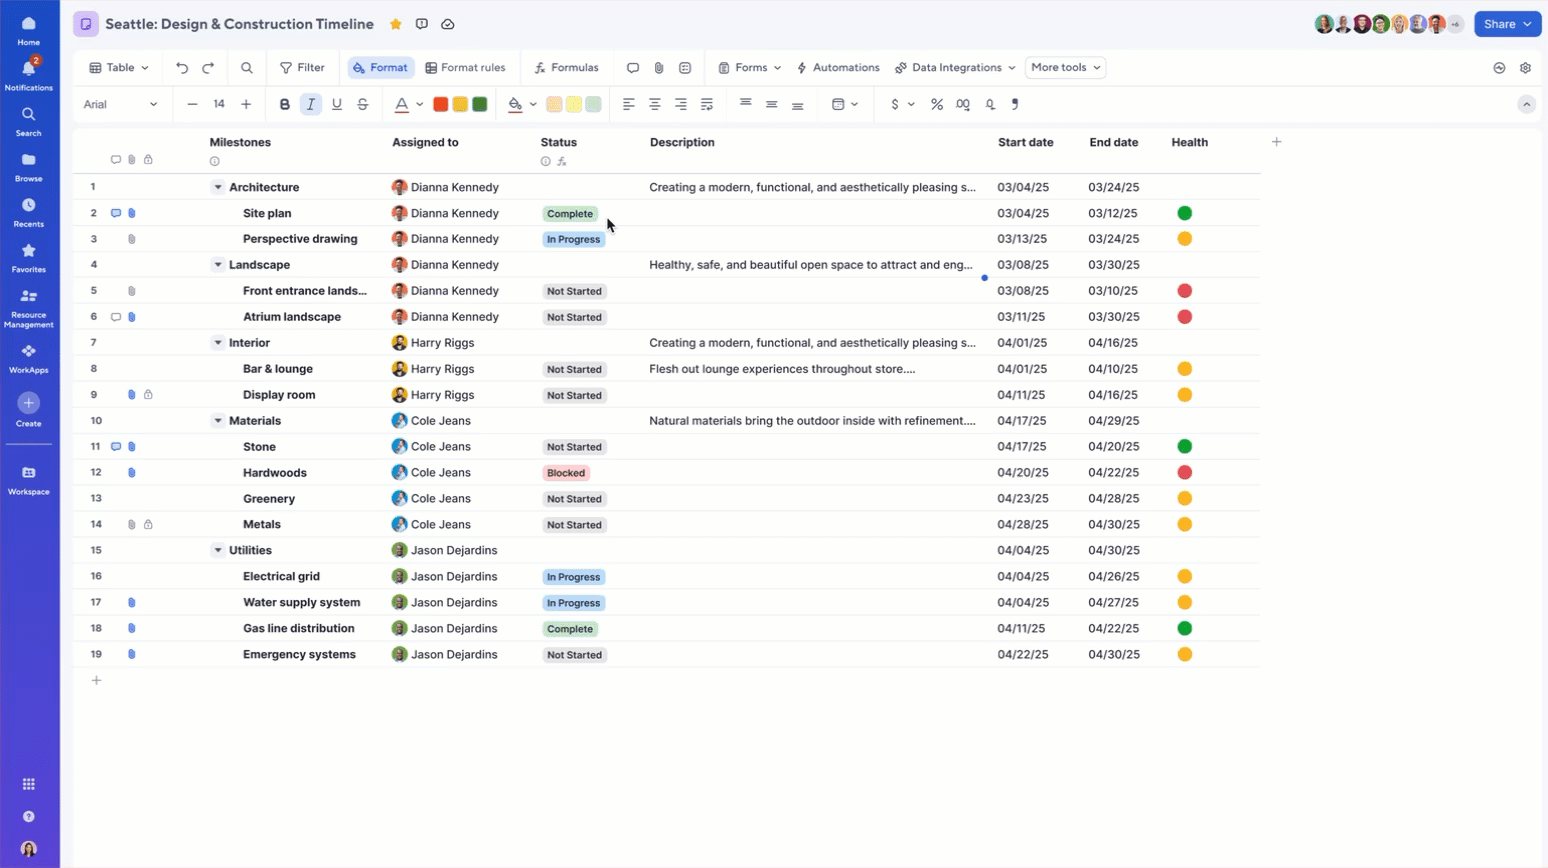
Task: Open the Formulas panel
Action: click(x=566, y=67)
